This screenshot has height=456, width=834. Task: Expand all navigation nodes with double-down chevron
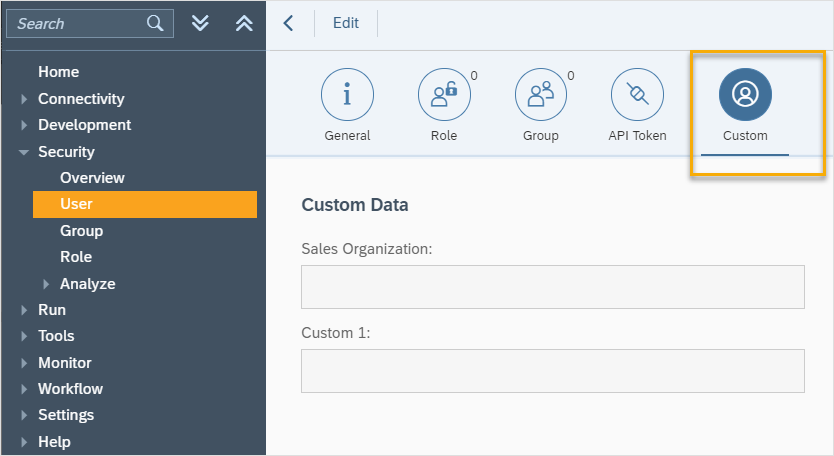pos(200,23)
